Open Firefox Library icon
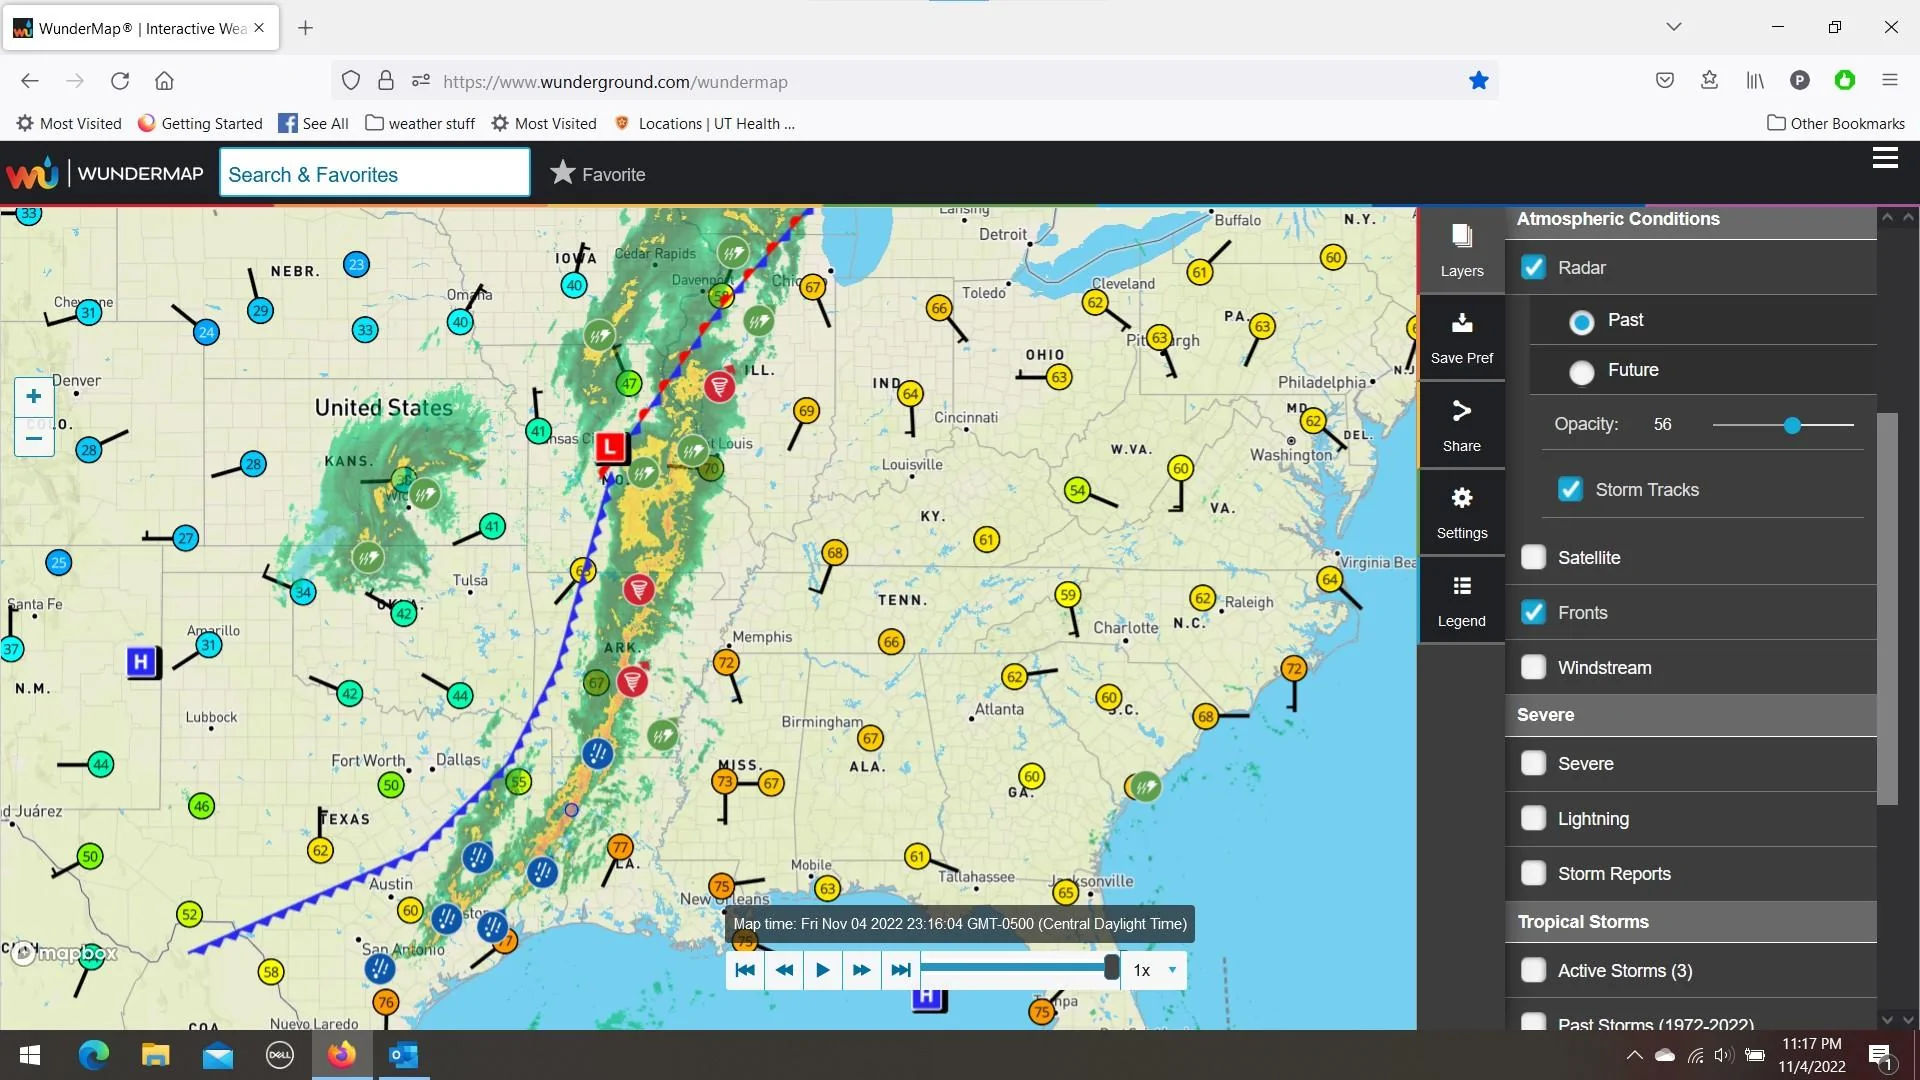 [1755, 81]
